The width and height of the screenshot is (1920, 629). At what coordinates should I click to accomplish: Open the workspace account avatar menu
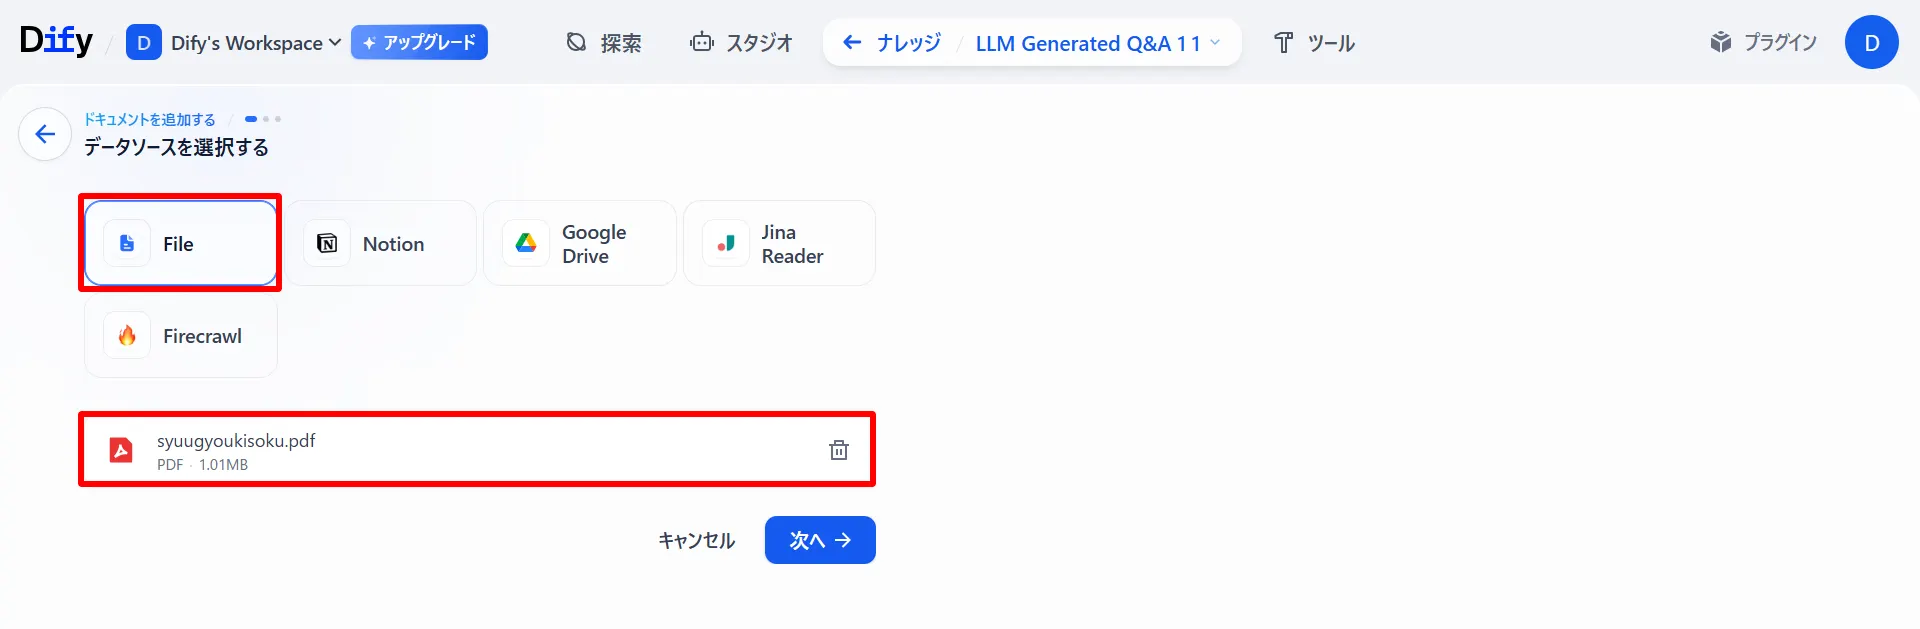(x=1872, y=42)
